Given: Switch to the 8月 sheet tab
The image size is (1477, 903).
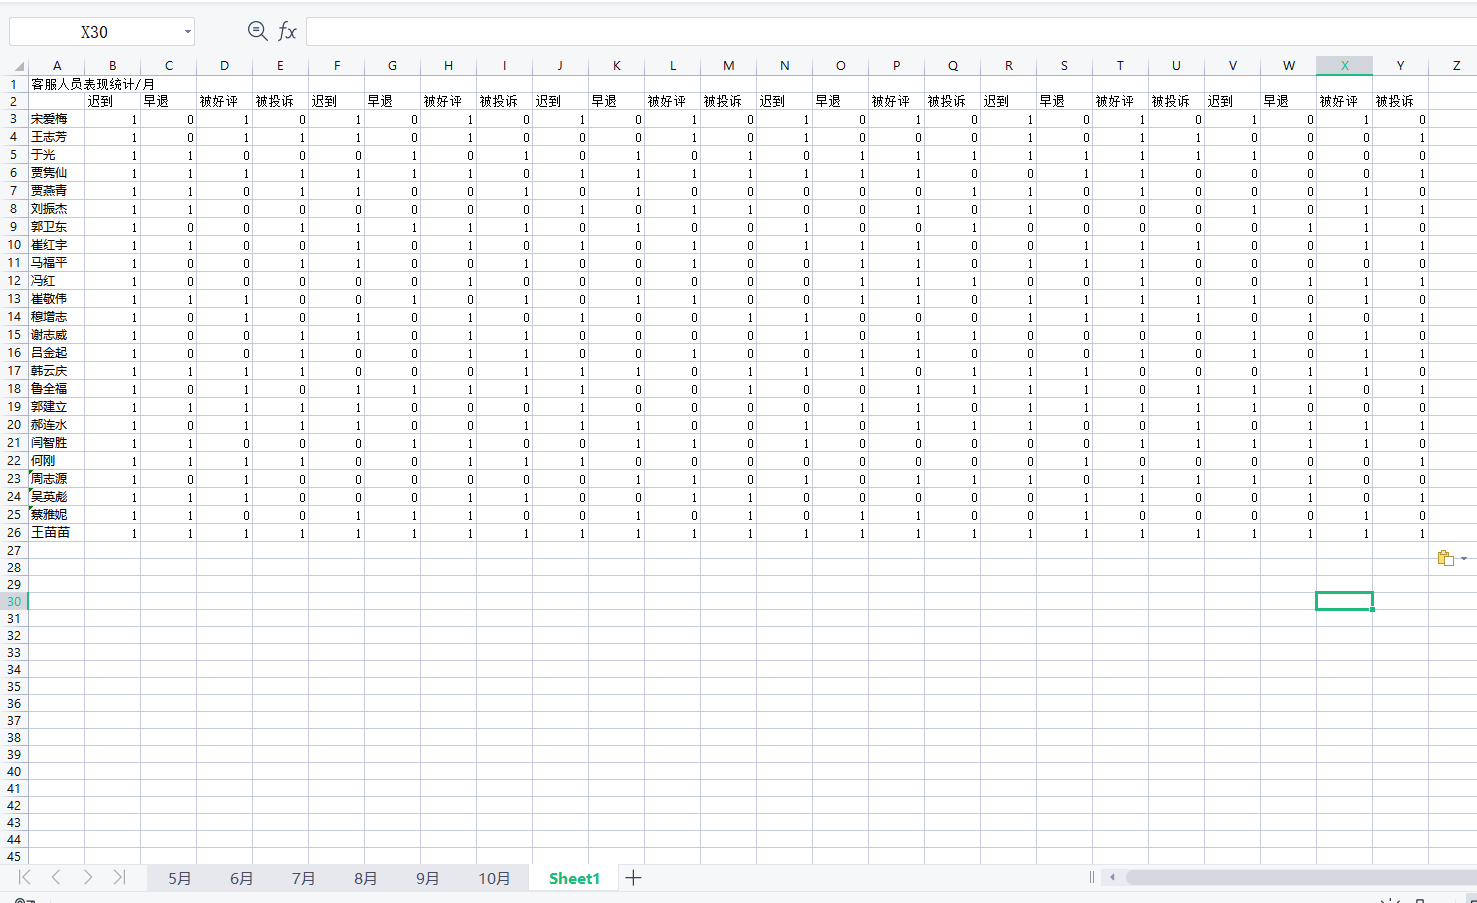Looking at the screenshot, I should 366,878.
